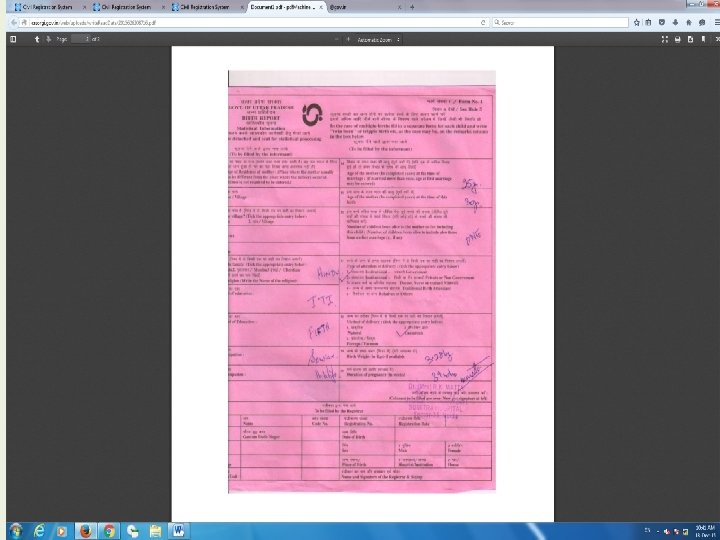Switch PDF to presentation mode
This screenshot has height=540, width=720.
tap(664, 39)
